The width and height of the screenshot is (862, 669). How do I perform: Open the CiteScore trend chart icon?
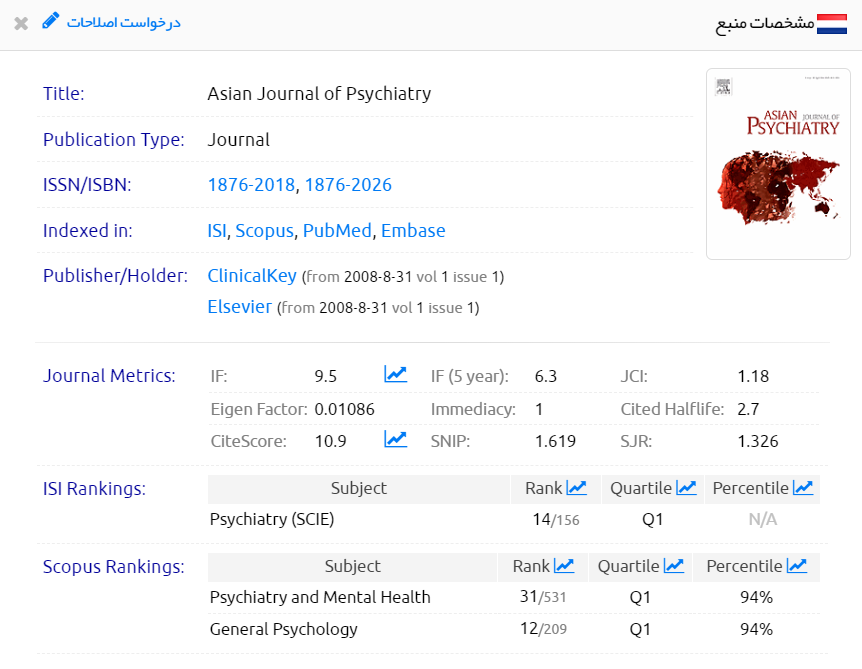(x=395, y=439)
